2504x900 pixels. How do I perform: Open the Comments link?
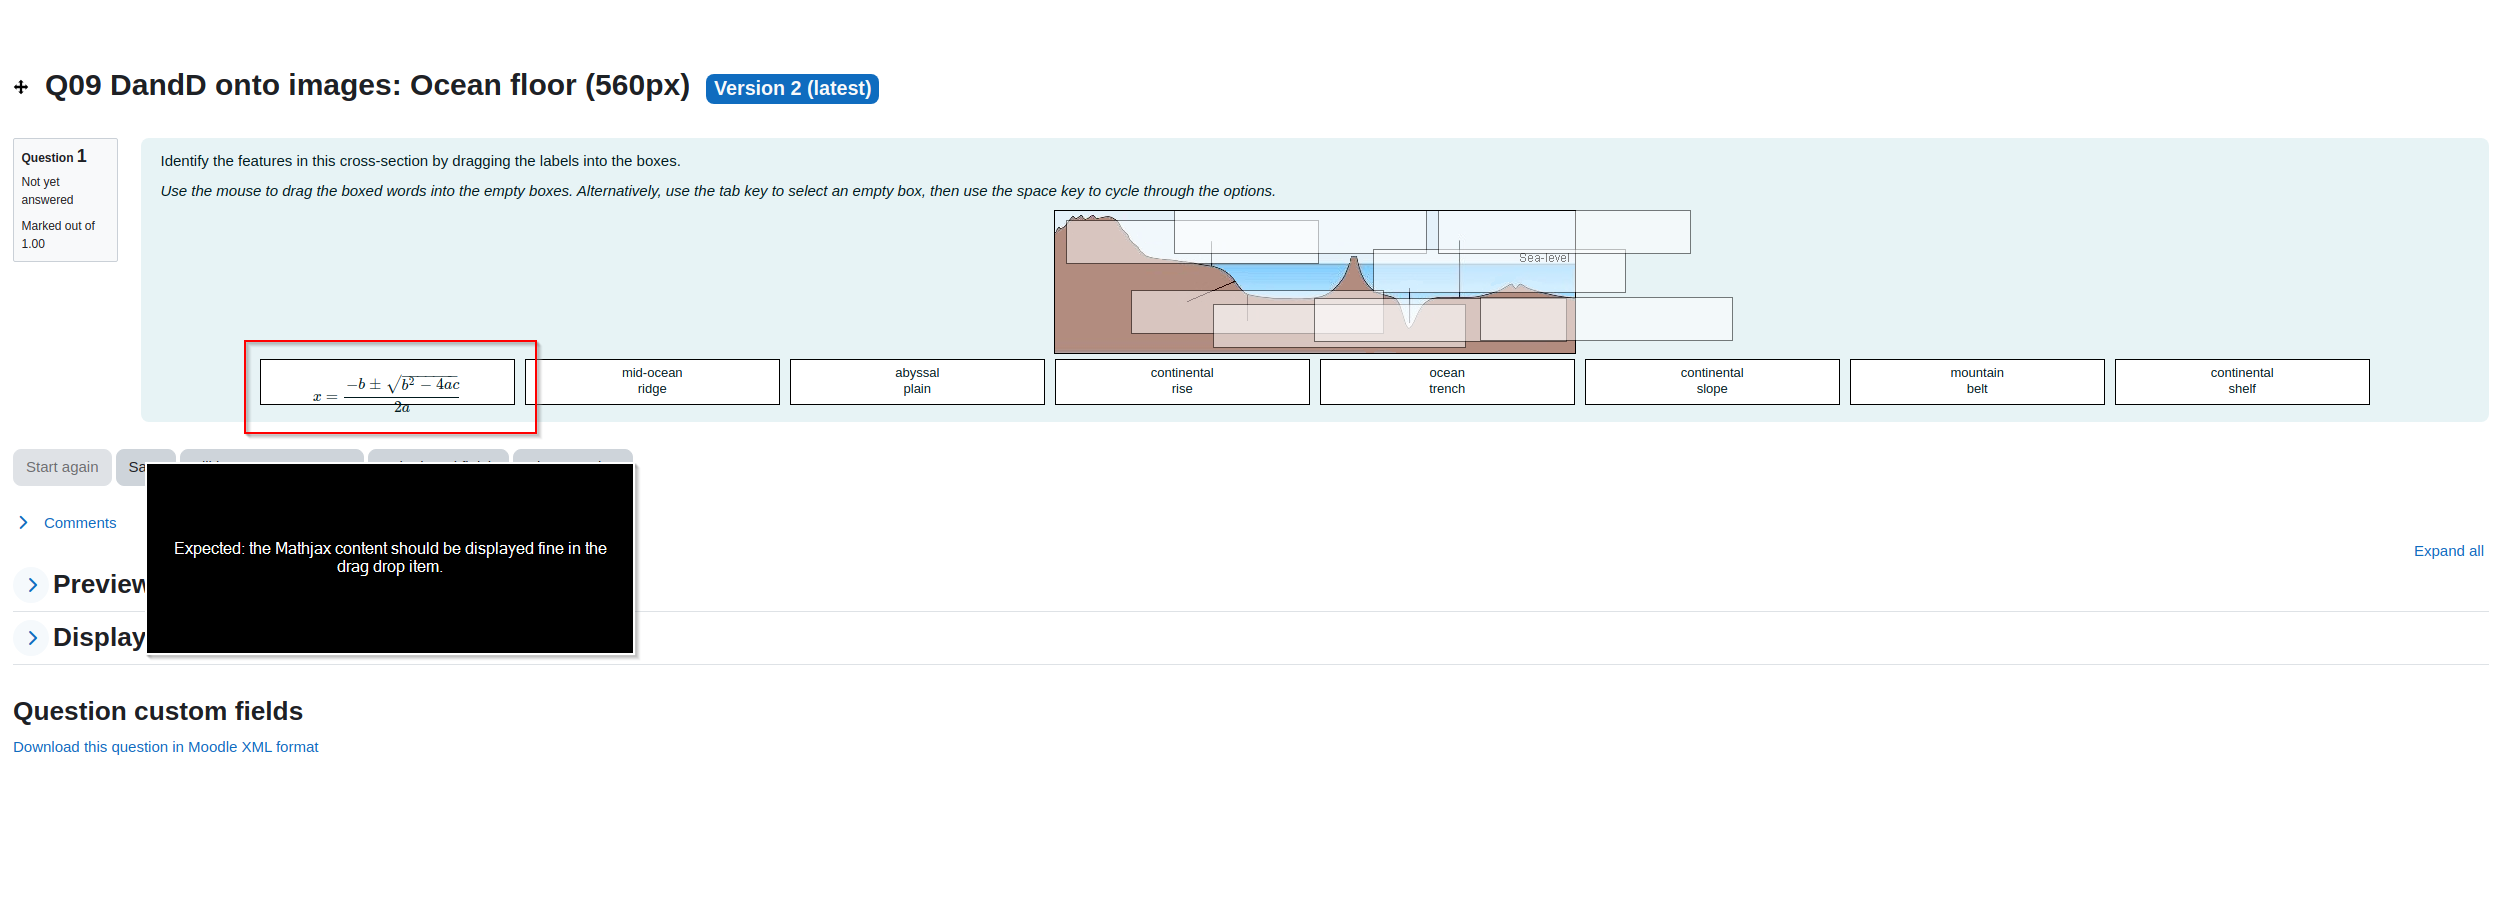80,523
